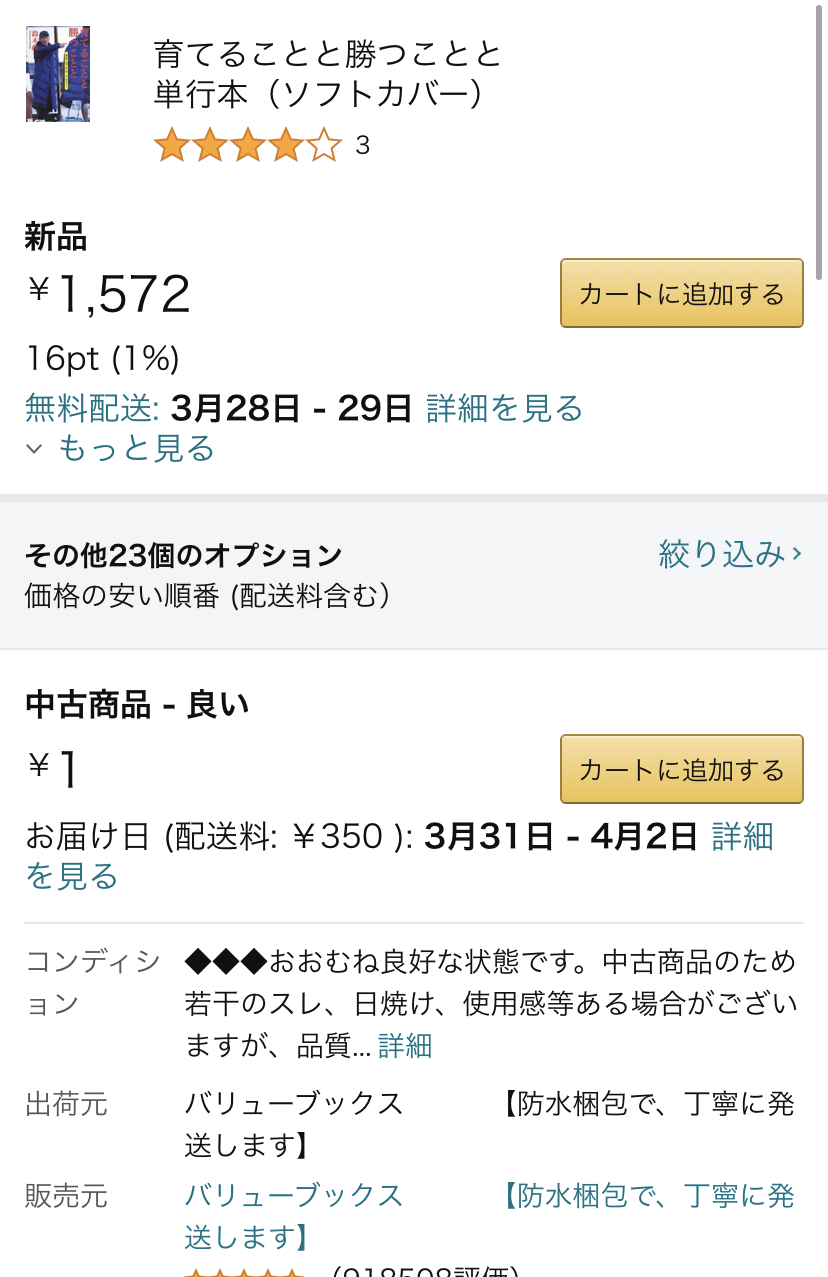Image resolution: width=828 pixels, height=1277 pixels.
Task: Open the 3 reviews count
Action: (x=362, y=146)
